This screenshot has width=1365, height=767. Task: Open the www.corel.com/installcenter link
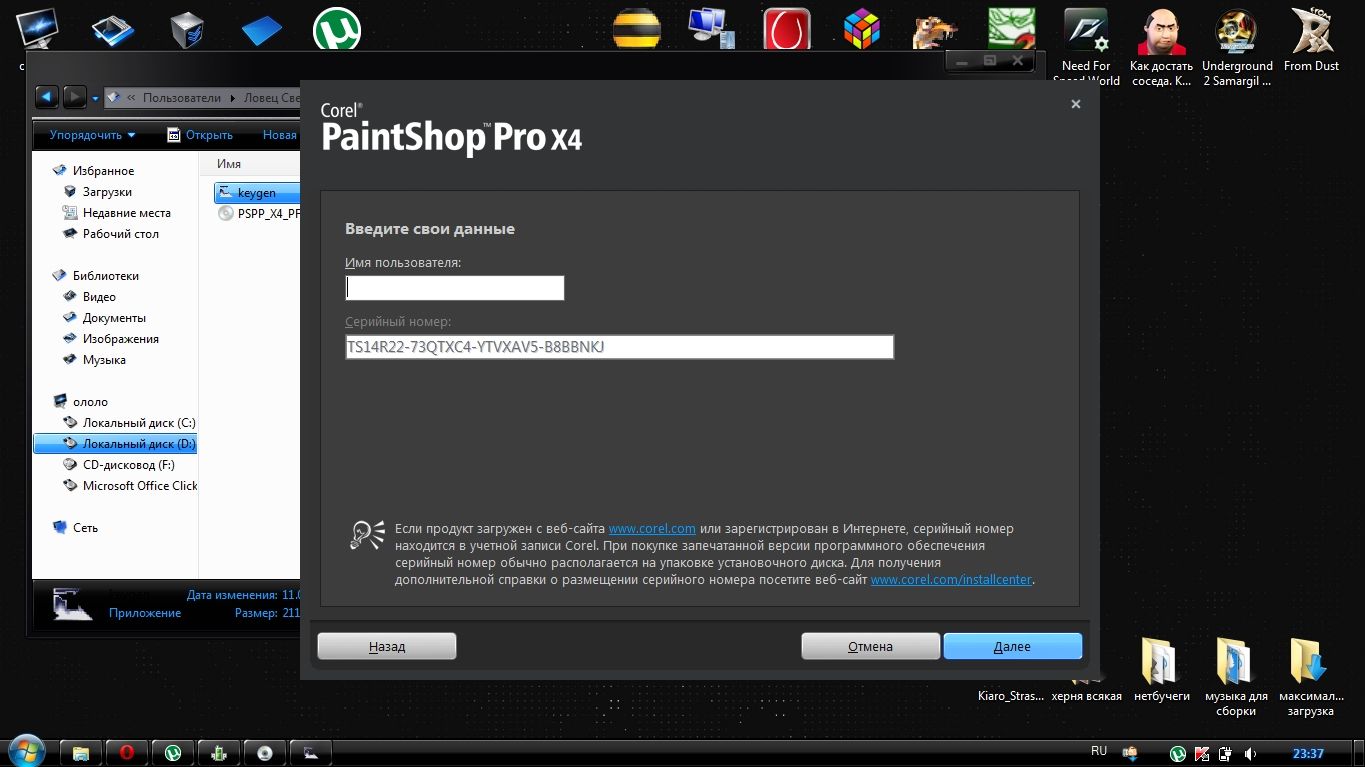click(x=951, y=579)
